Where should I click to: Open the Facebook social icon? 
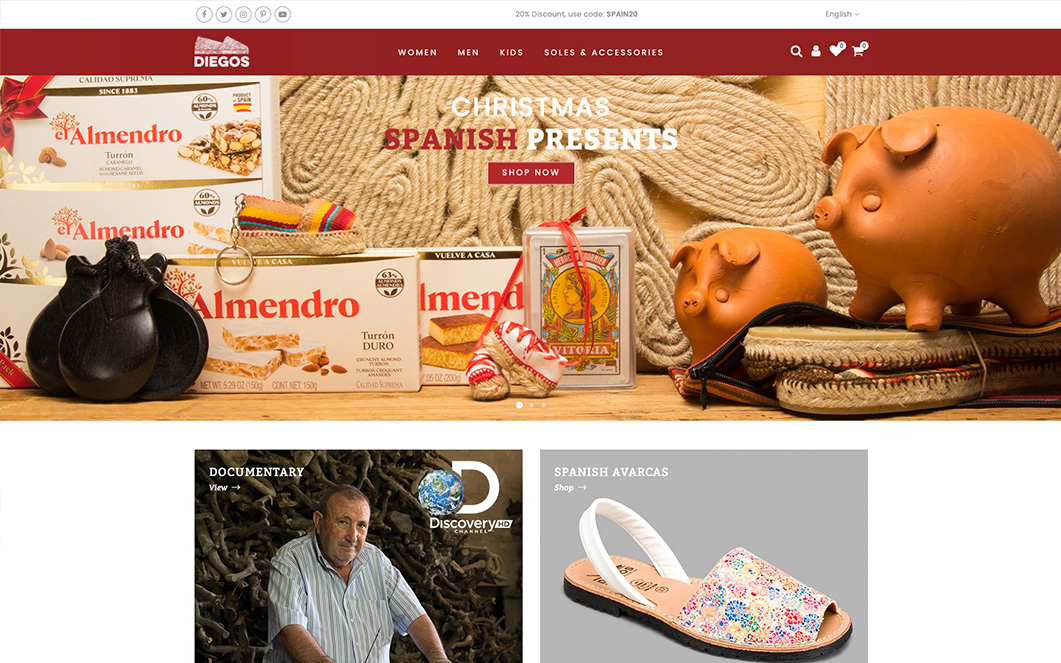coord(204,14)
